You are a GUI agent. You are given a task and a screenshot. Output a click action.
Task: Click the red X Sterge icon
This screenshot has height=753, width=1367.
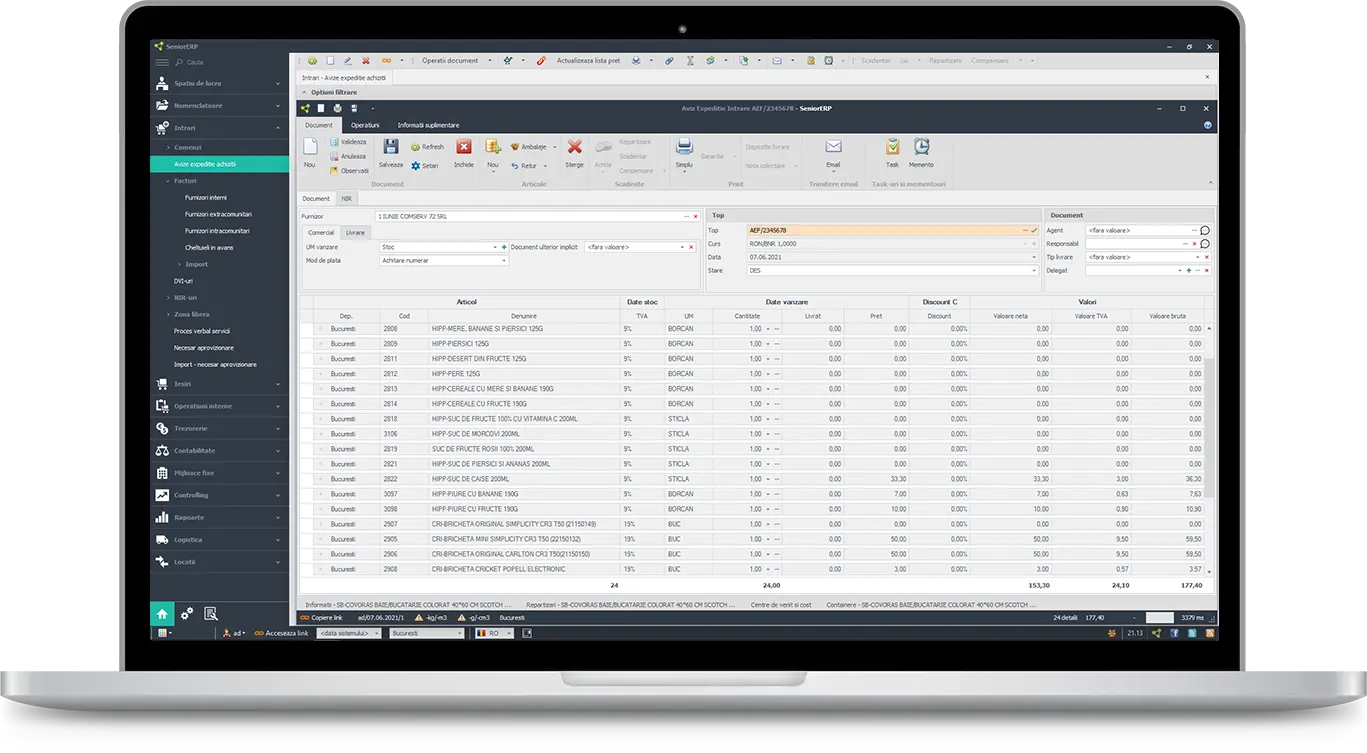pos(574,147)
